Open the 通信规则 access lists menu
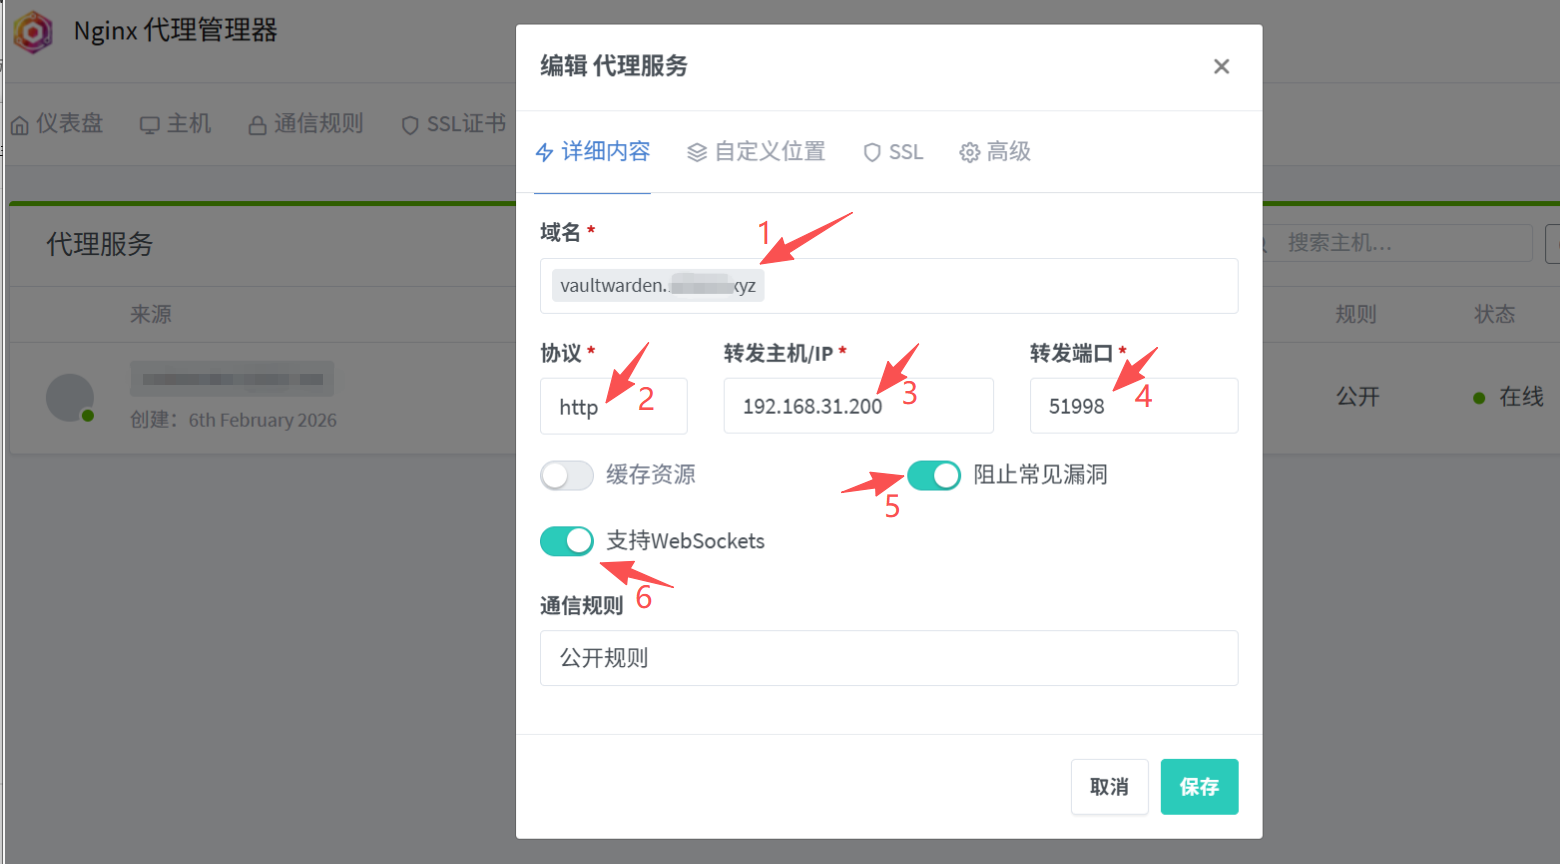Viewport: 1560px width, 864px height. click(306, 124)
